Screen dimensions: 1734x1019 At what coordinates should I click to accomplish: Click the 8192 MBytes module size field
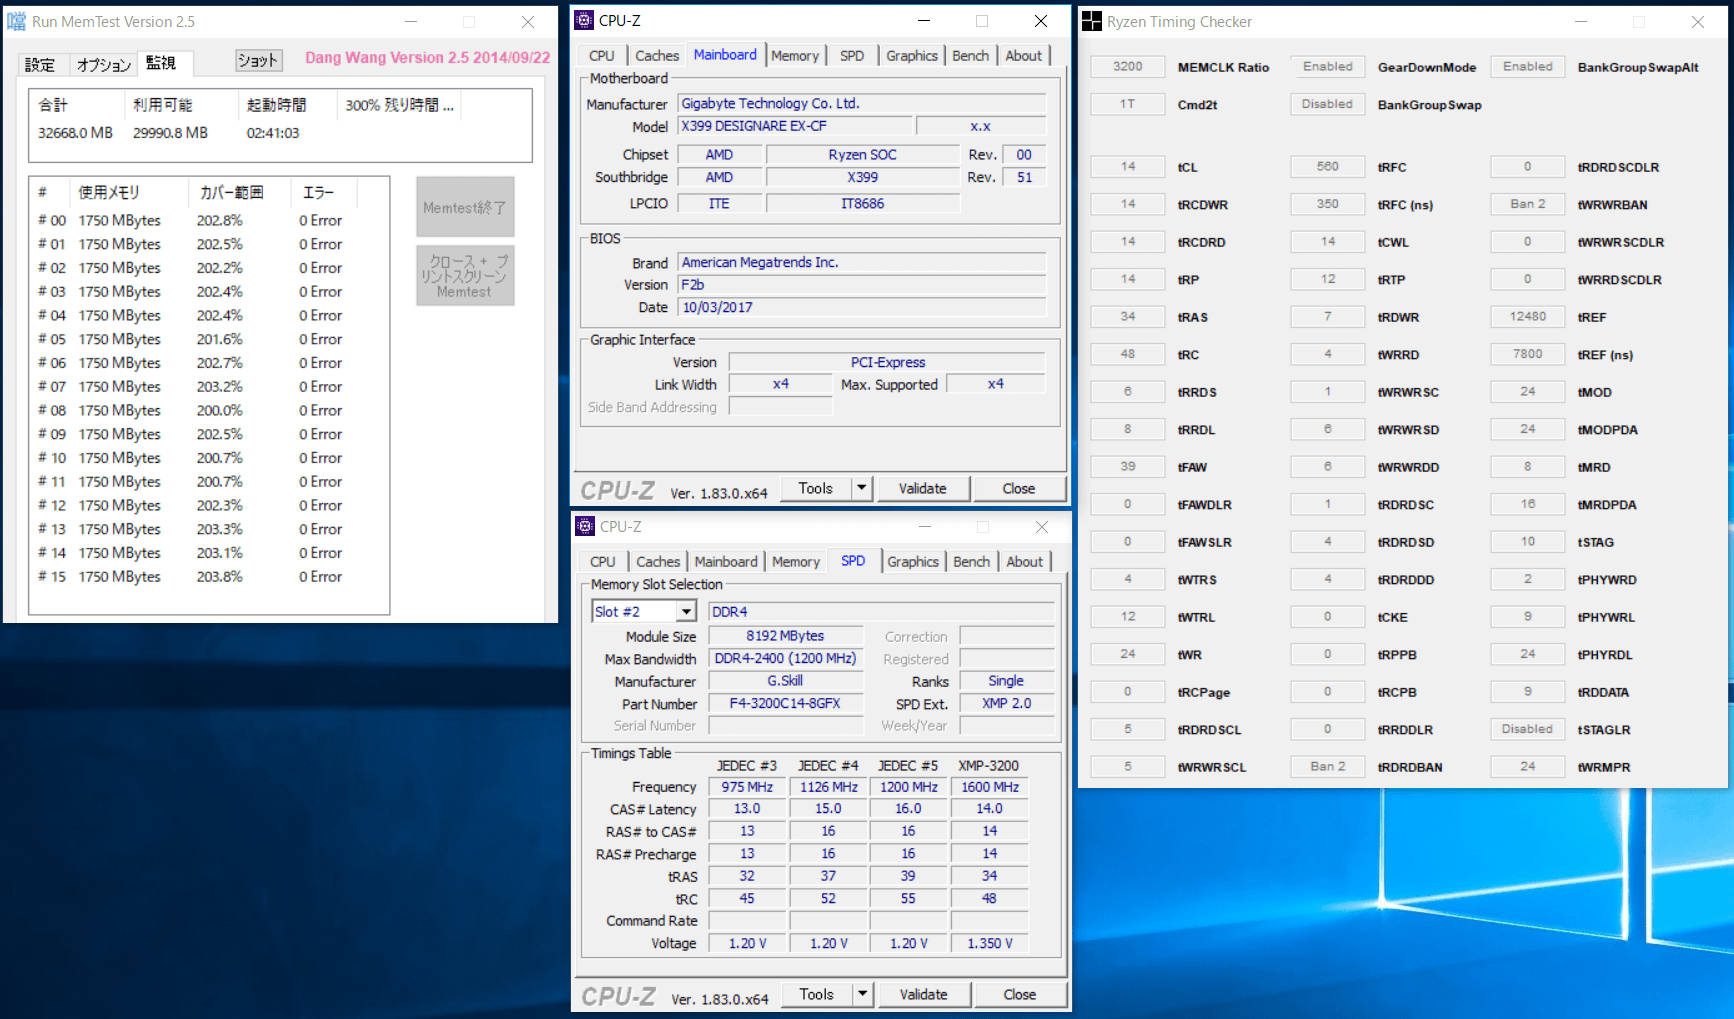click(785, 635)
